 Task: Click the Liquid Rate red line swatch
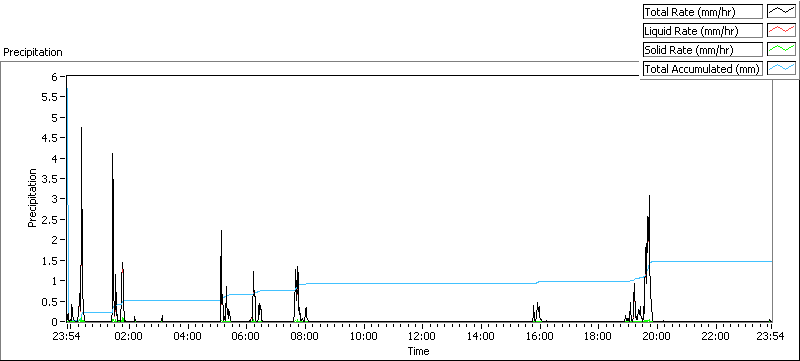pyautogui.click(x=782, y=31)
